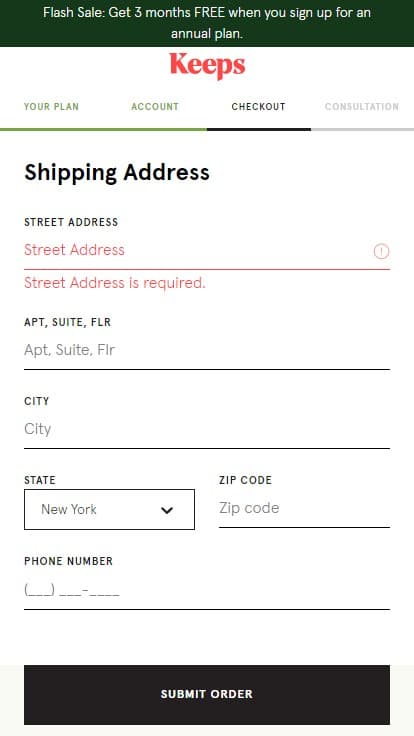Screen dimensions: 414x736
Task: Submit the order with the black button
Action: [207, 695]
